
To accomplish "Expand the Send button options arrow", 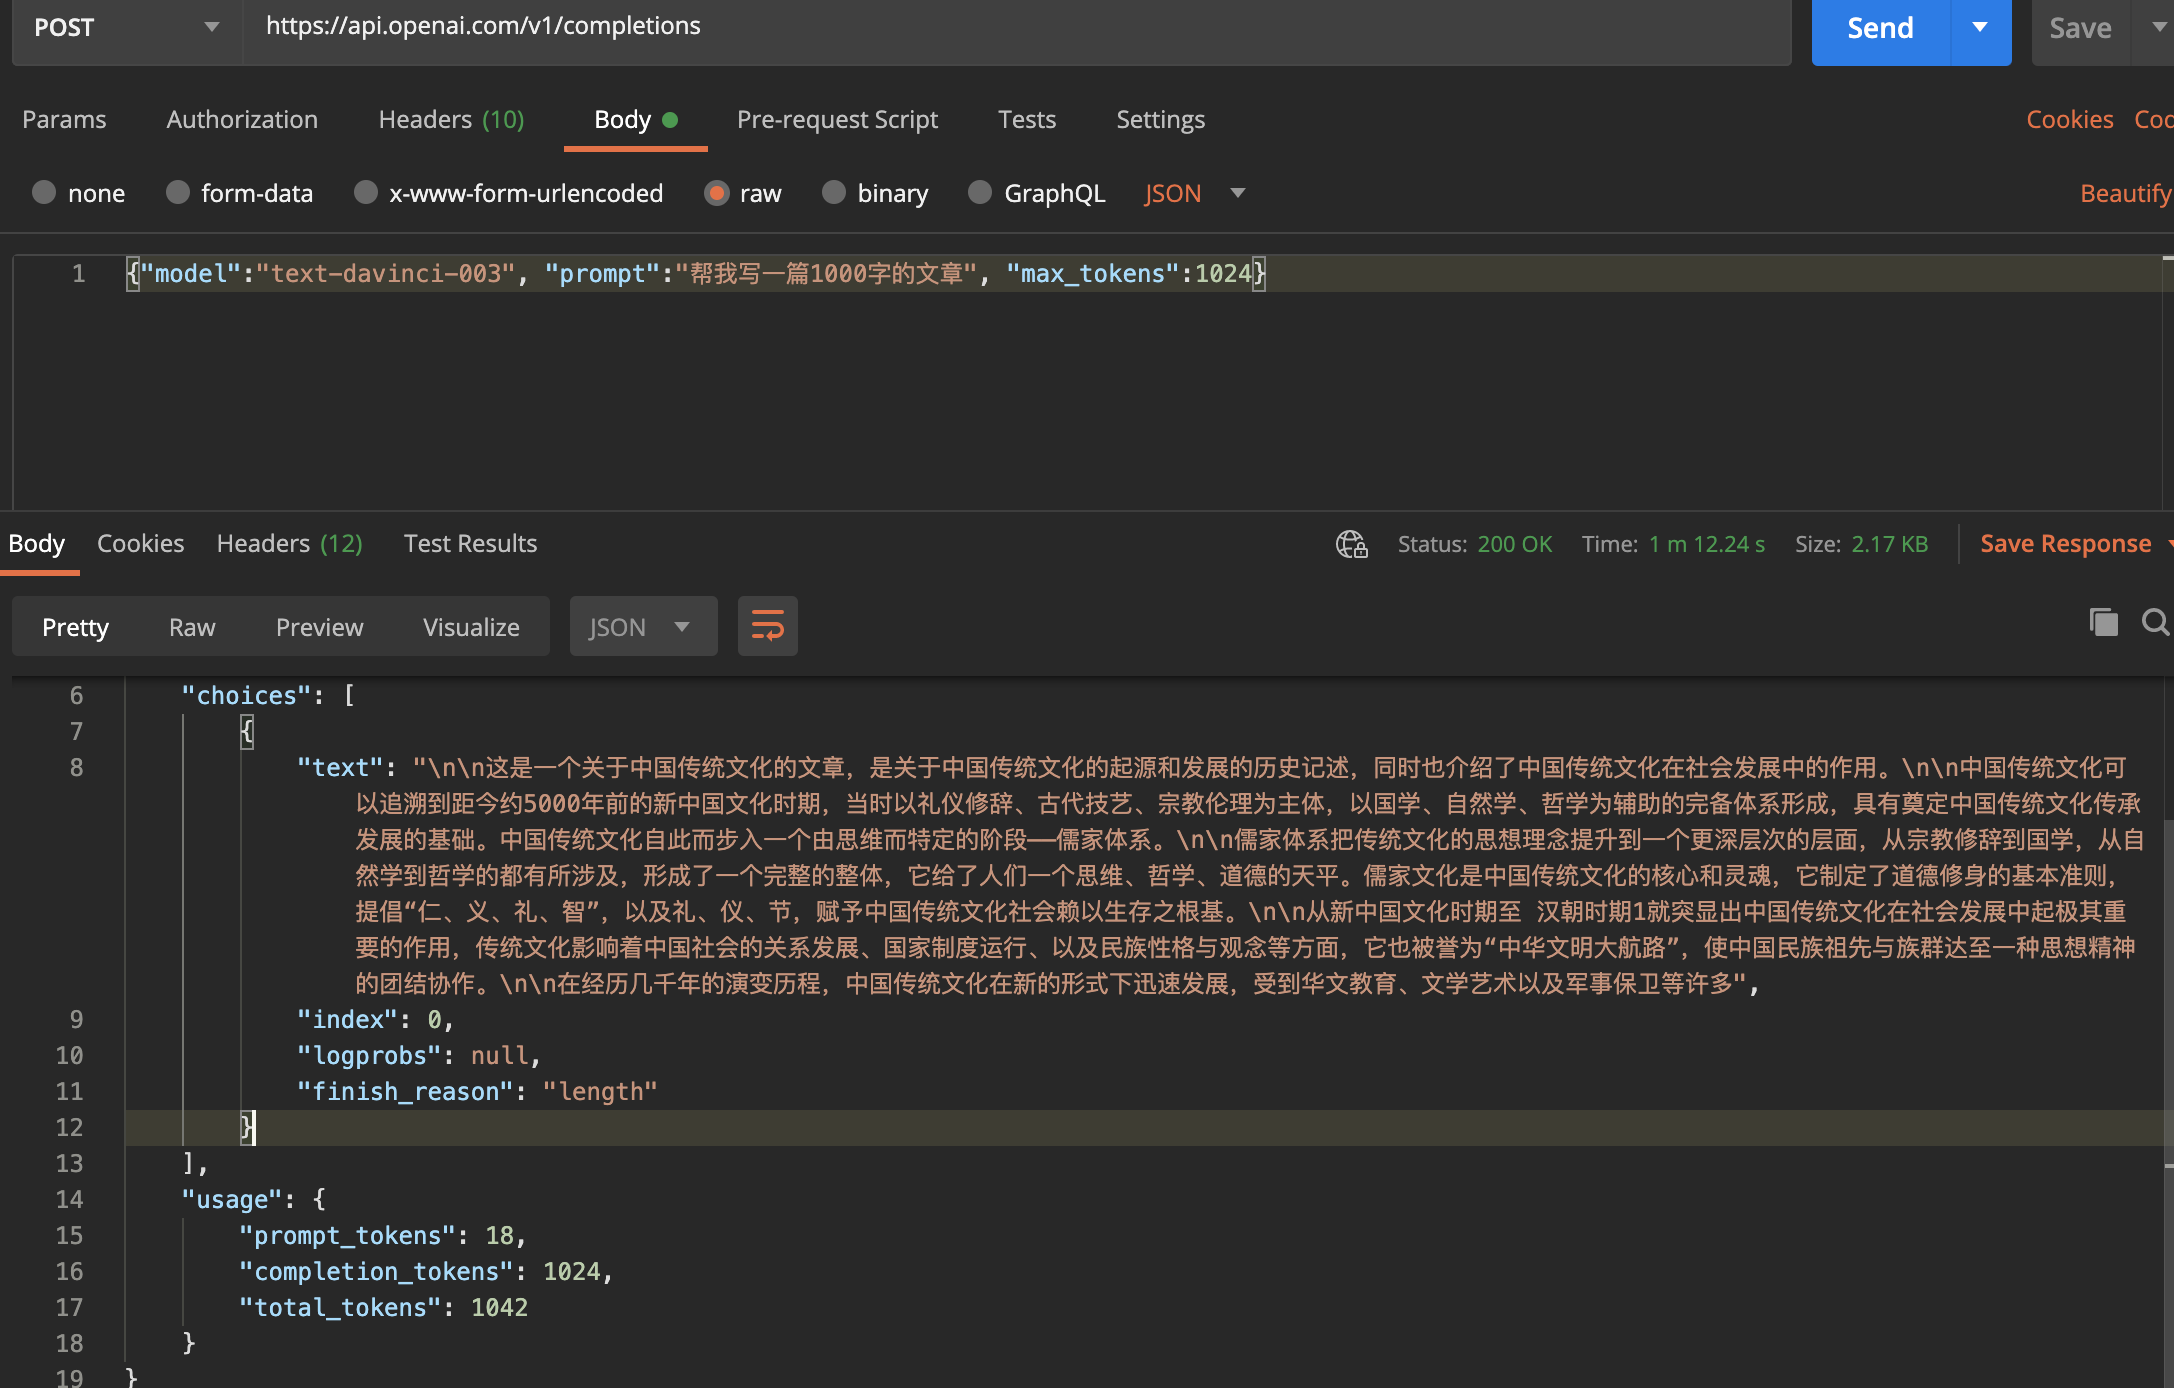I will click(1980, 27).
